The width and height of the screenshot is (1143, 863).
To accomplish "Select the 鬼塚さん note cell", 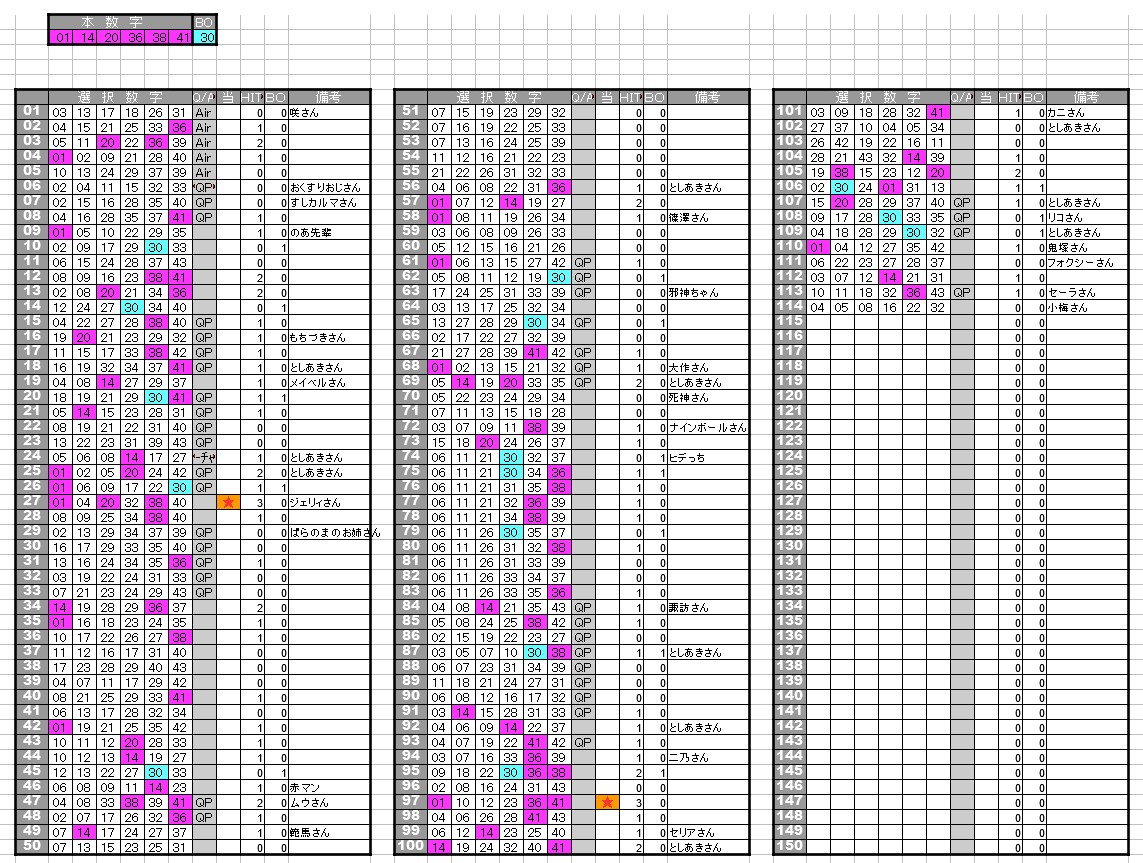I will tap(1087, 247).
